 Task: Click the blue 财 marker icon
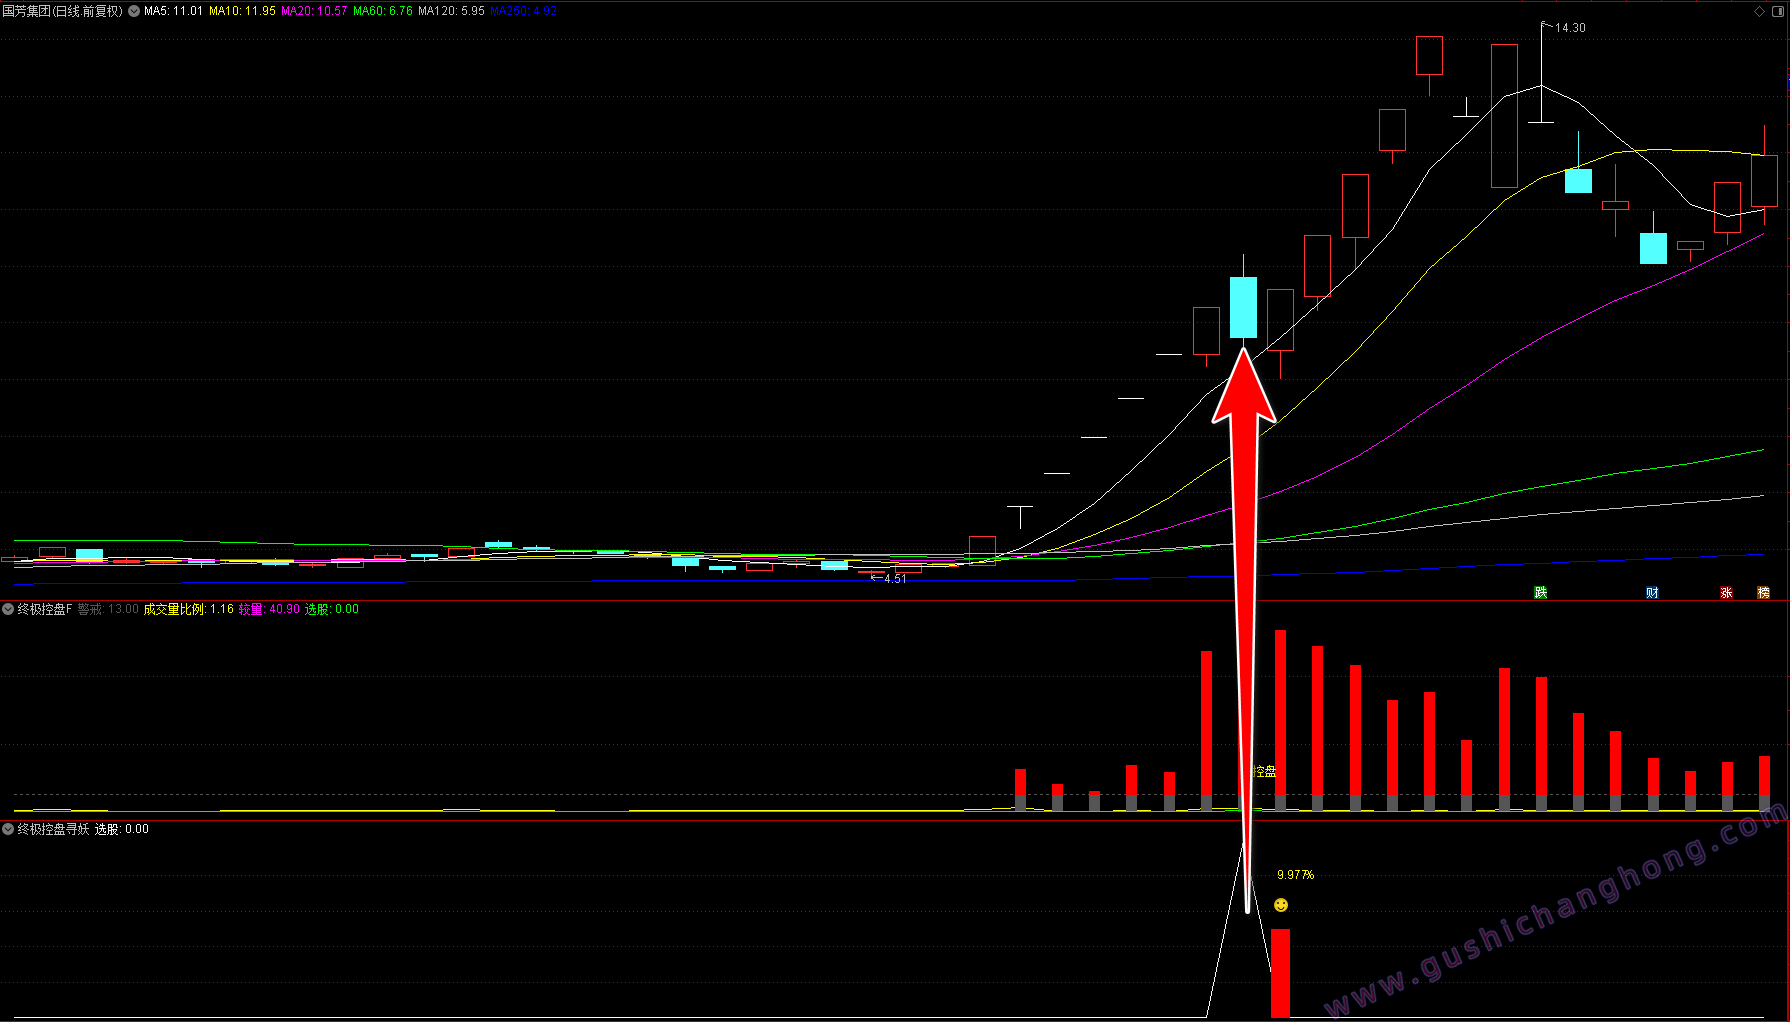tap(1652, 592)
